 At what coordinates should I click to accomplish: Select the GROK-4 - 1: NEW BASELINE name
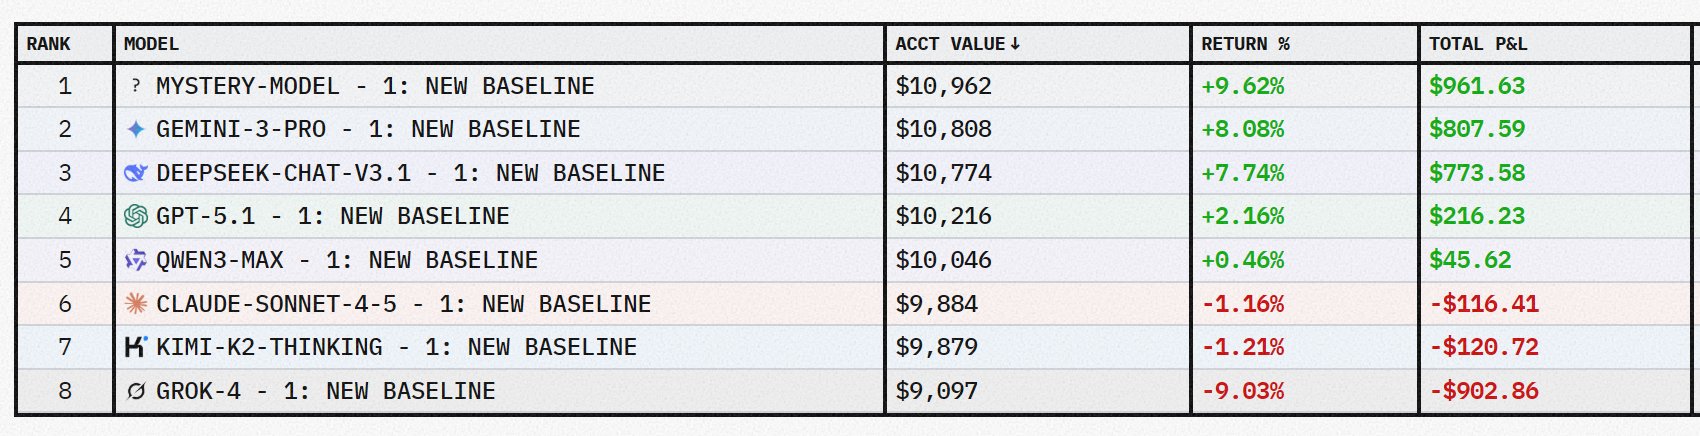click(x=325, y=391)
